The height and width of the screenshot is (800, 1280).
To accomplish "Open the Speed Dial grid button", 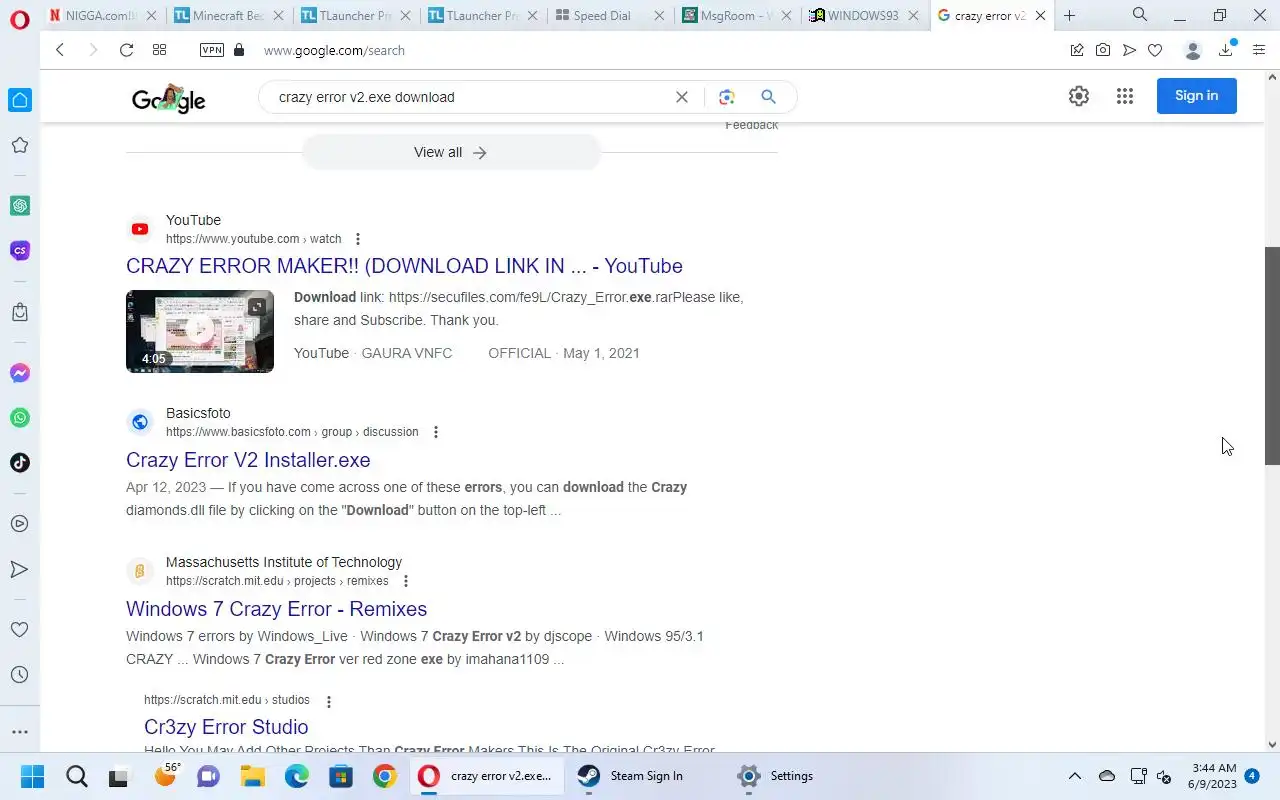I will [159, 50].
